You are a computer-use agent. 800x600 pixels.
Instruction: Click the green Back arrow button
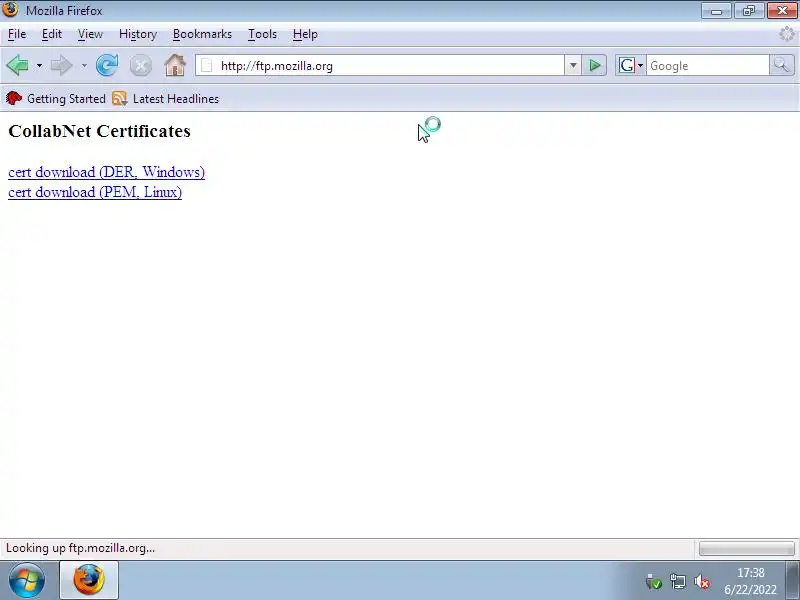(x=17, y=65)
